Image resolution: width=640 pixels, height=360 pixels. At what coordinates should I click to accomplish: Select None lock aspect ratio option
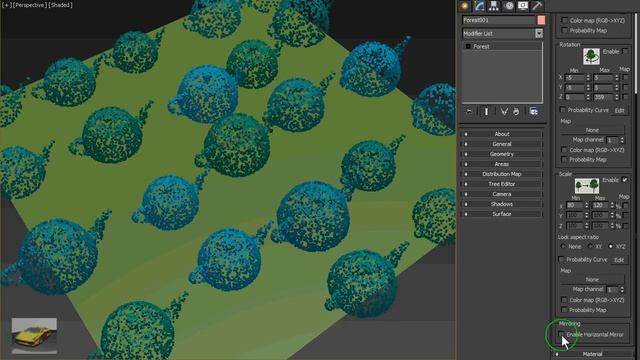563,247
